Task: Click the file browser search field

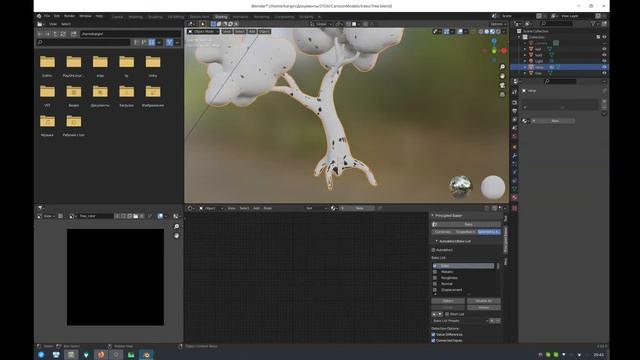Action: tap(84, 42)
